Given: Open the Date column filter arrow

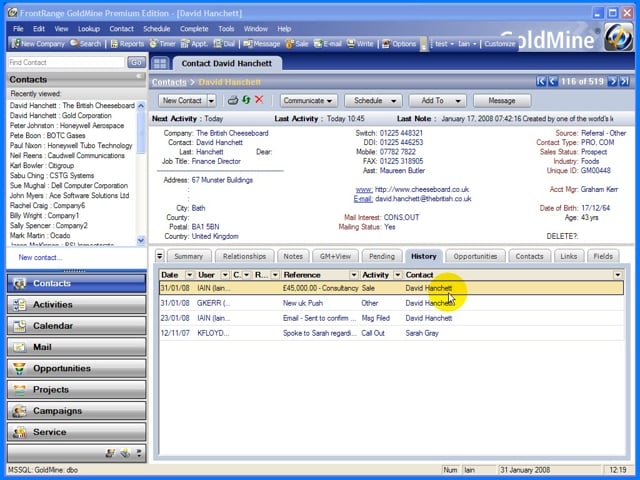Looking at the screenshot, I should (x=189, y=275).
